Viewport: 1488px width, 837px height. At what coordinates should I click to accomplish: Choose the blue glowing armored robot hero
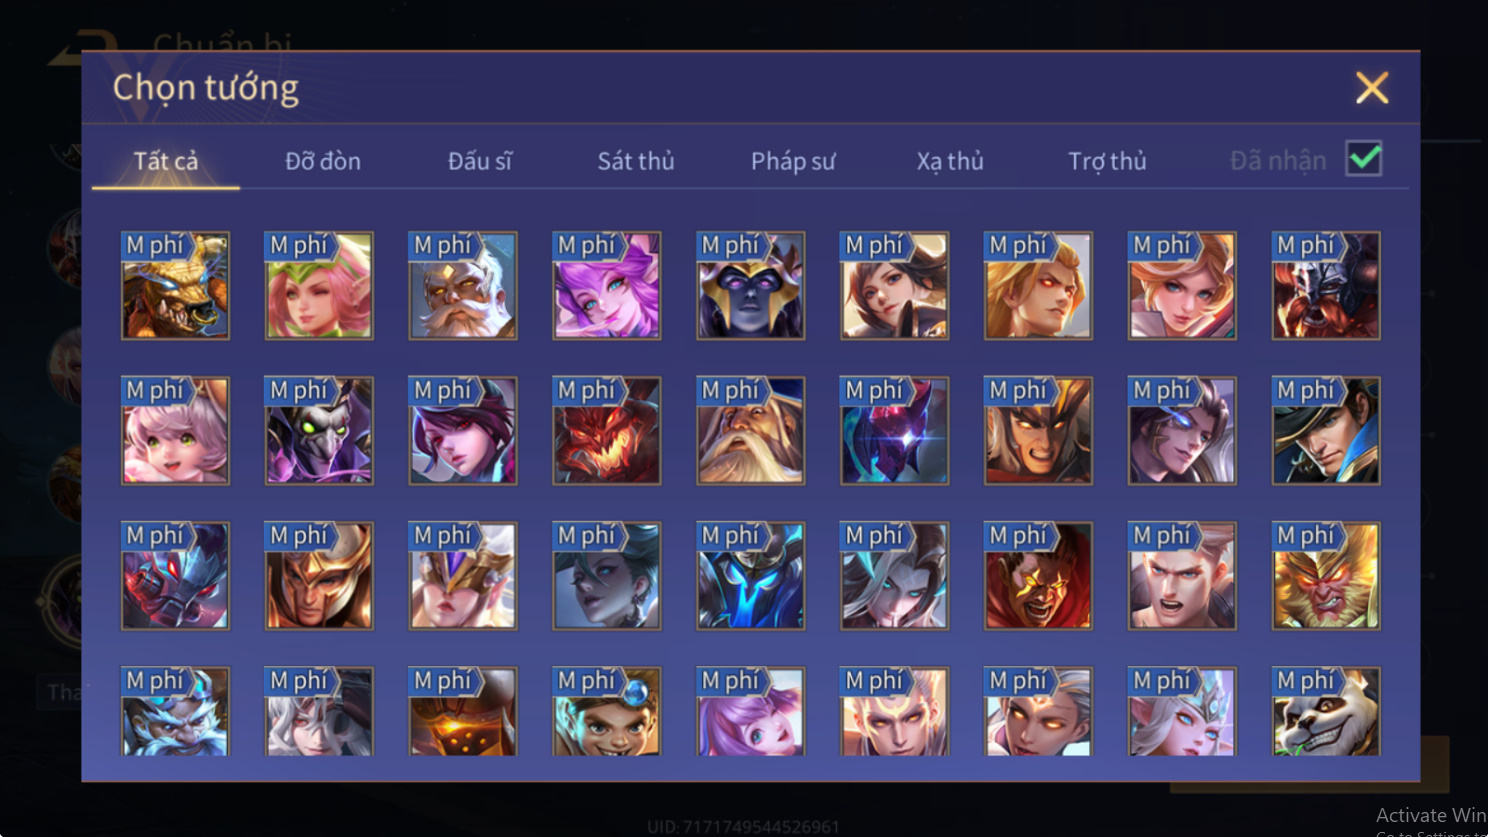(x=751, y=576)
